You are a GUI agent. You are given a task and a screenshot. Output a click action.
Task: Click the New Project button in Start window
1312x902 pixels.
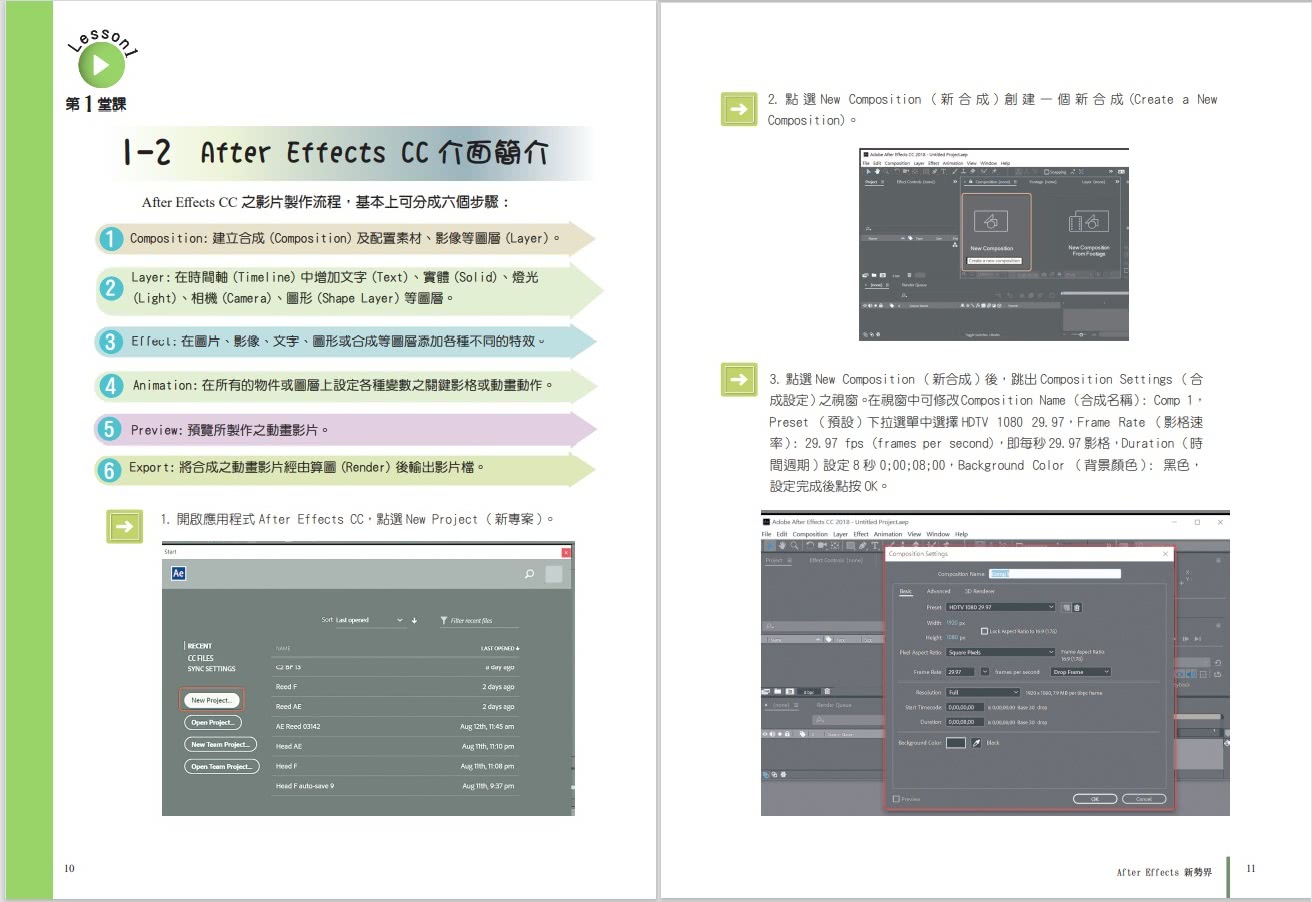(x=212, y=700)
